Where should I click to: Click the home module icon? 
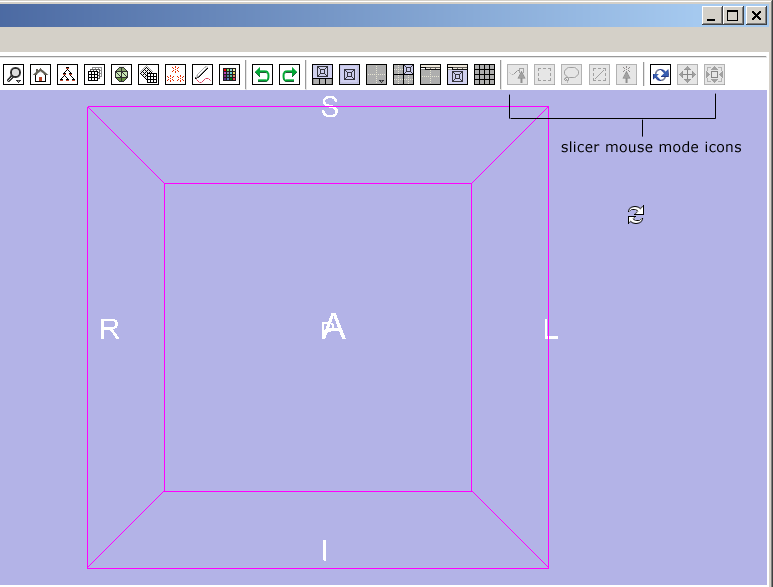tap(41, 74)
